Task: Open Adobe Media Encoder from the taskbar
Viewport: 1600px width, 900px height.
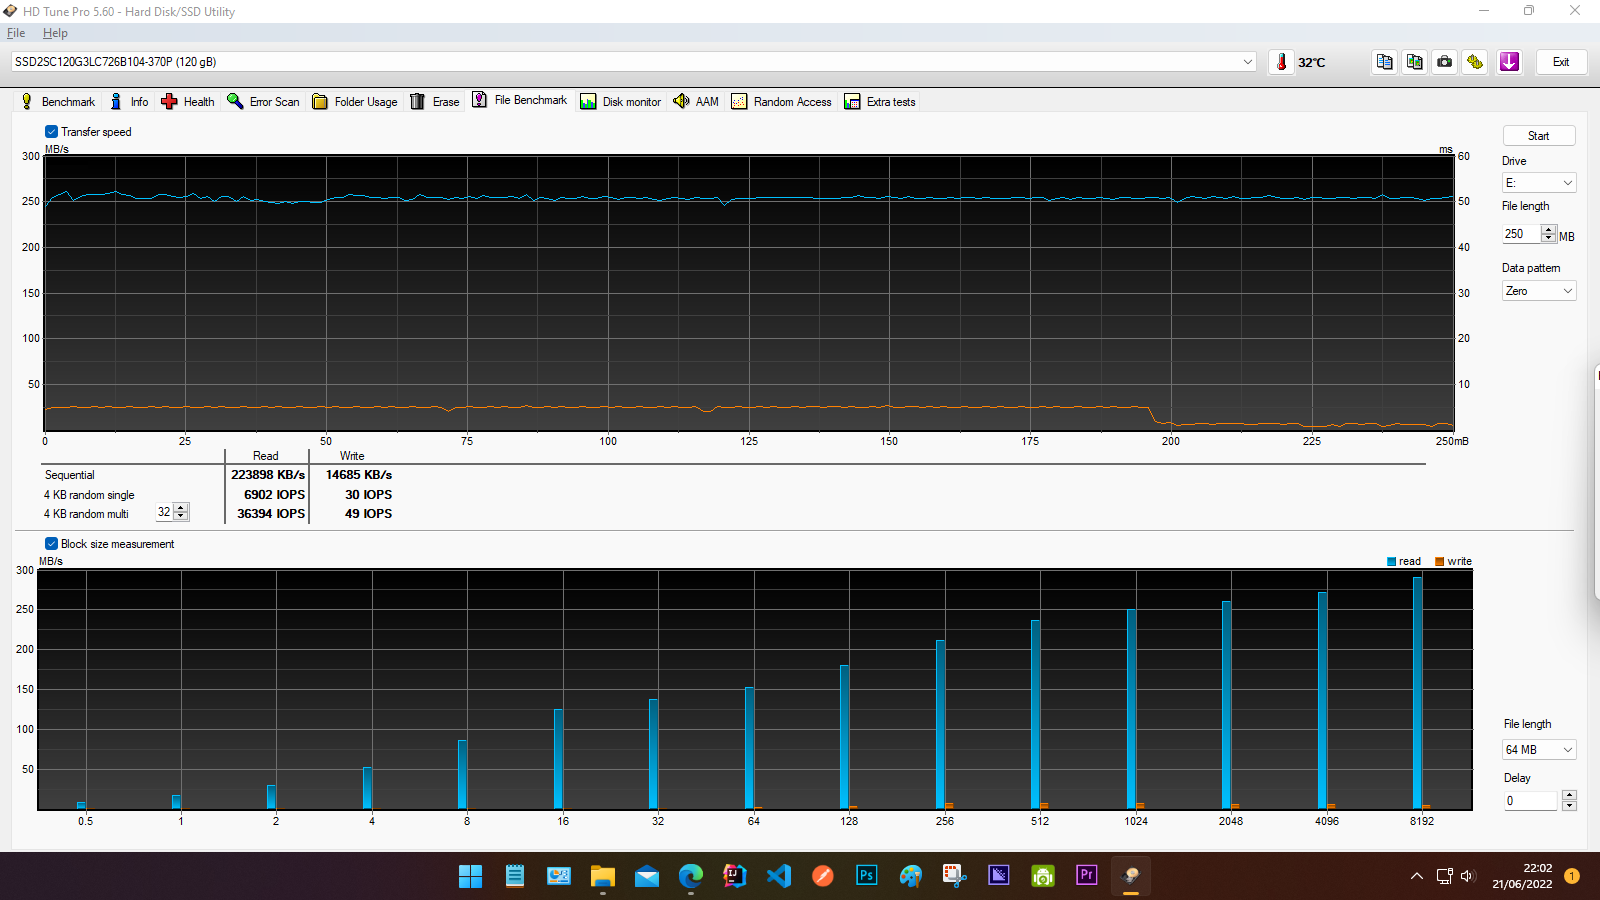Action: click(x=999, y=876)
